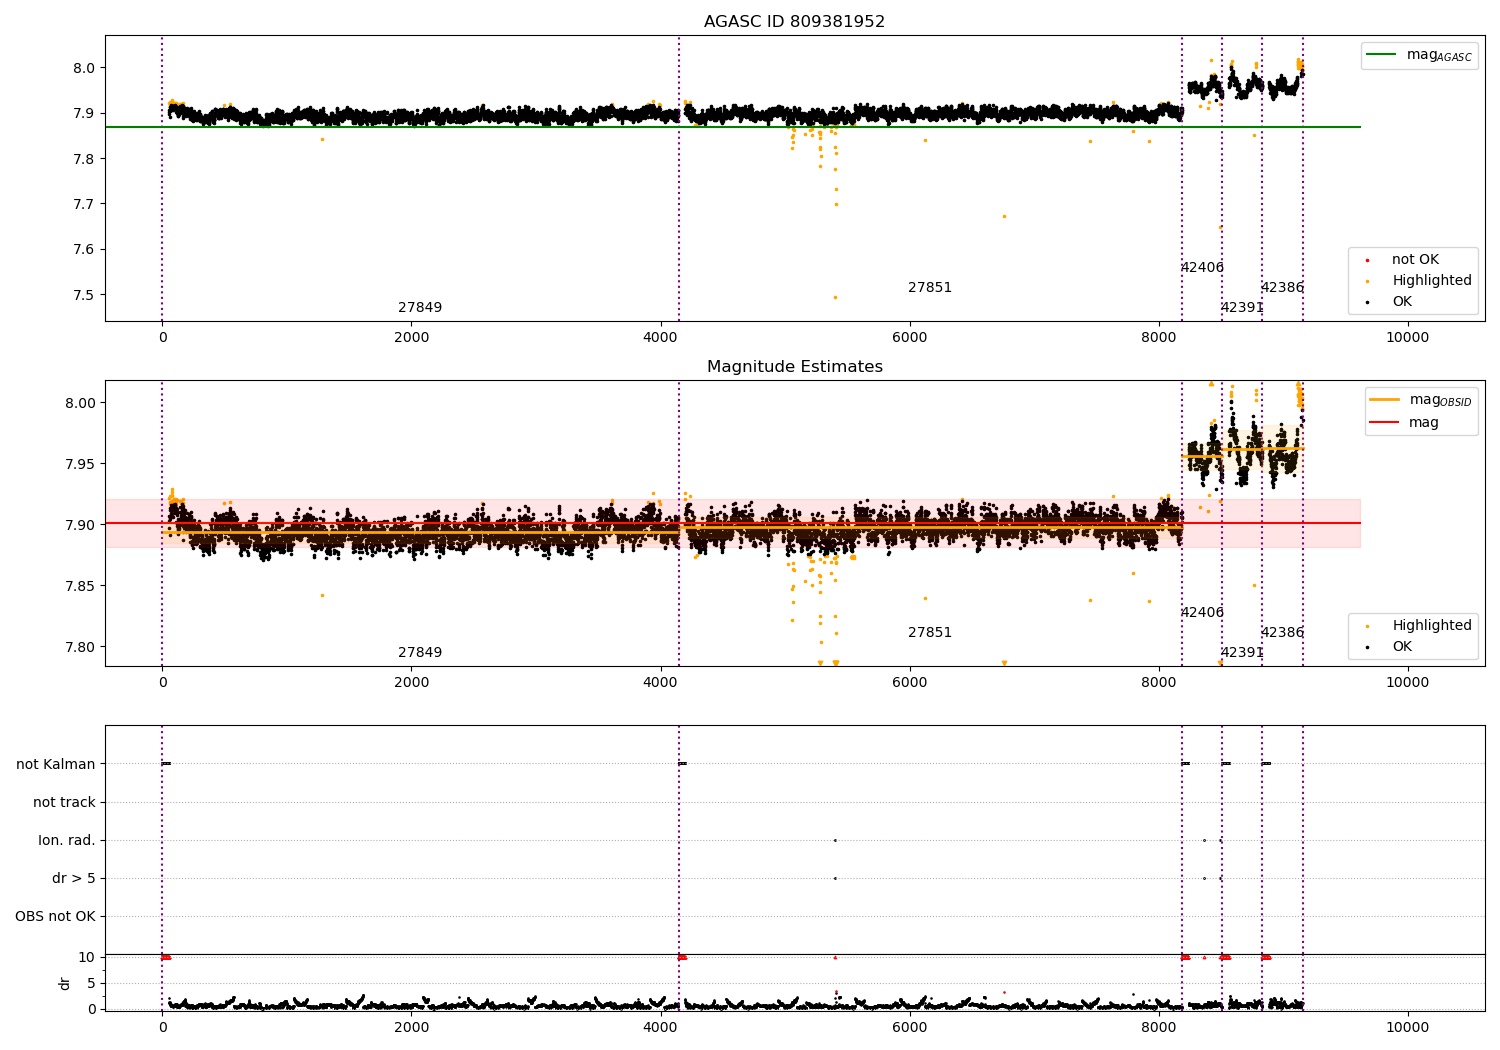Click the "Magnitude Estimates" plot title
This screenshot has width=1500, height=1050.
coord(794,367)
